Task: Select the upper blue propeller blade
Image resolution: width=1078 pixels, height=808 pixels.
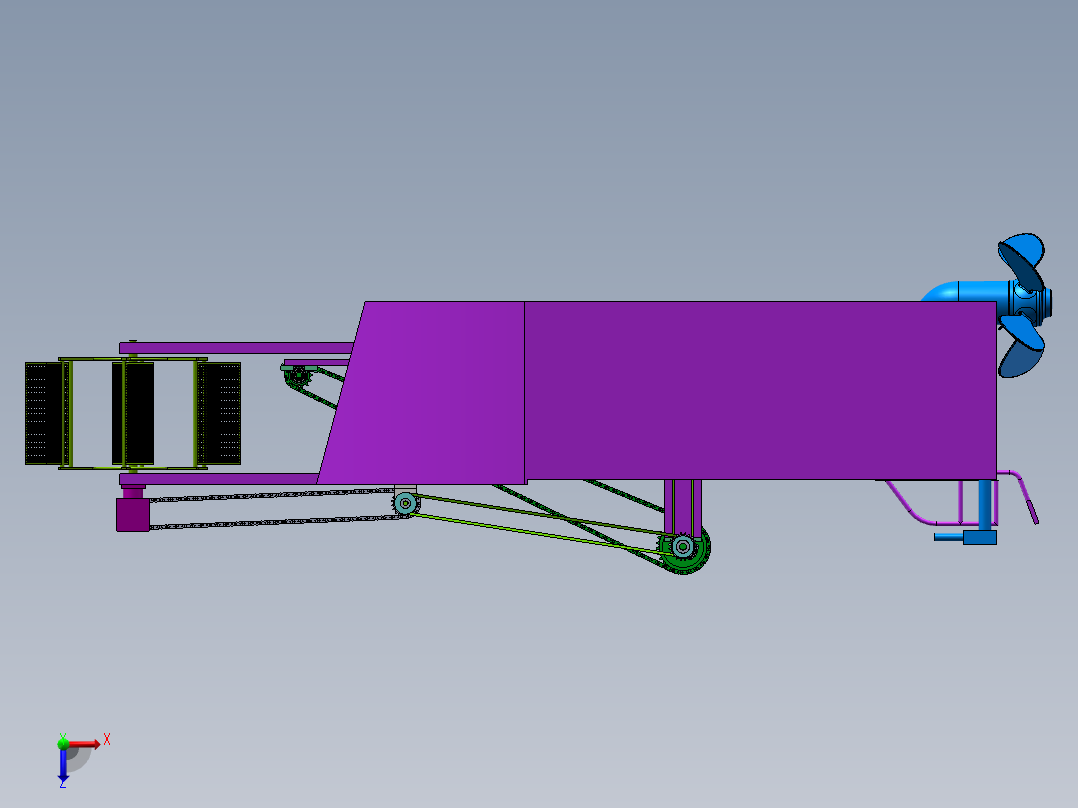Action: click(1024, 258)
